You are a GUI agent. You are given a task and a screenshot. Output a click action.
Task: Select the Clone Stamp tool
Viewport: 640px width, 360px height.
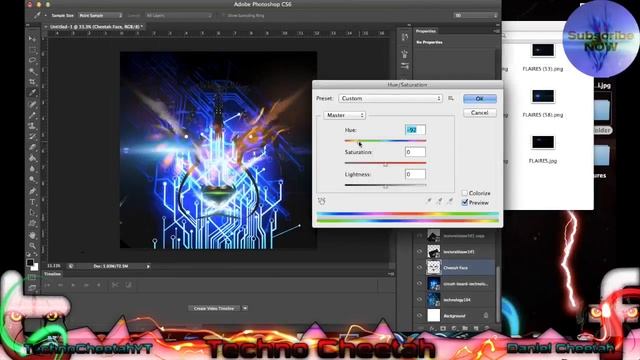click(32, 126)
